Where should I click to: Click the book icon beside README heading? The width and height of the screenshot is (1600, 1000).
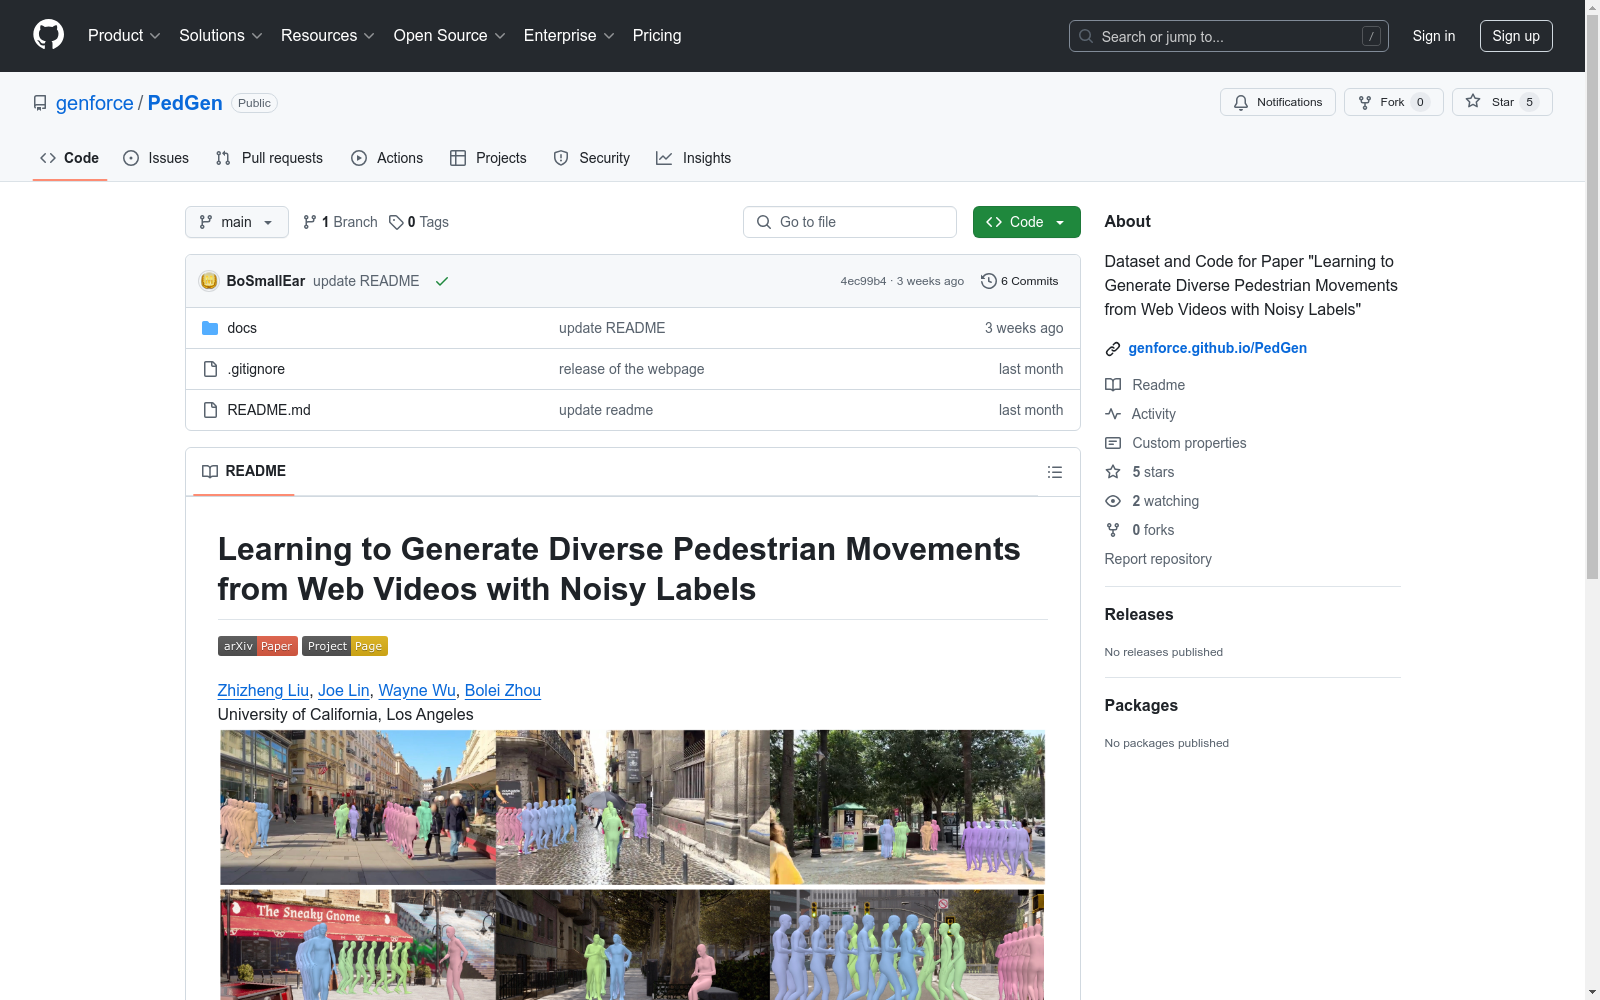pyautogui.click(x=210, y=471)
